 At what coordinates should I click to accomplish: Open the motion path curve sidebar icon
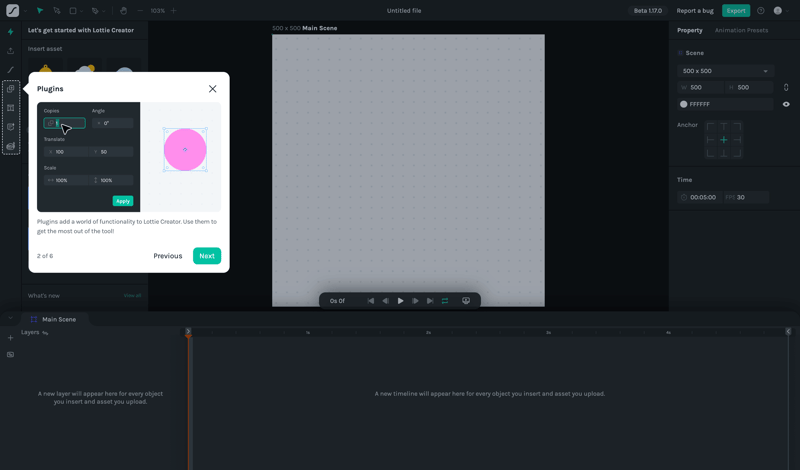11,69
